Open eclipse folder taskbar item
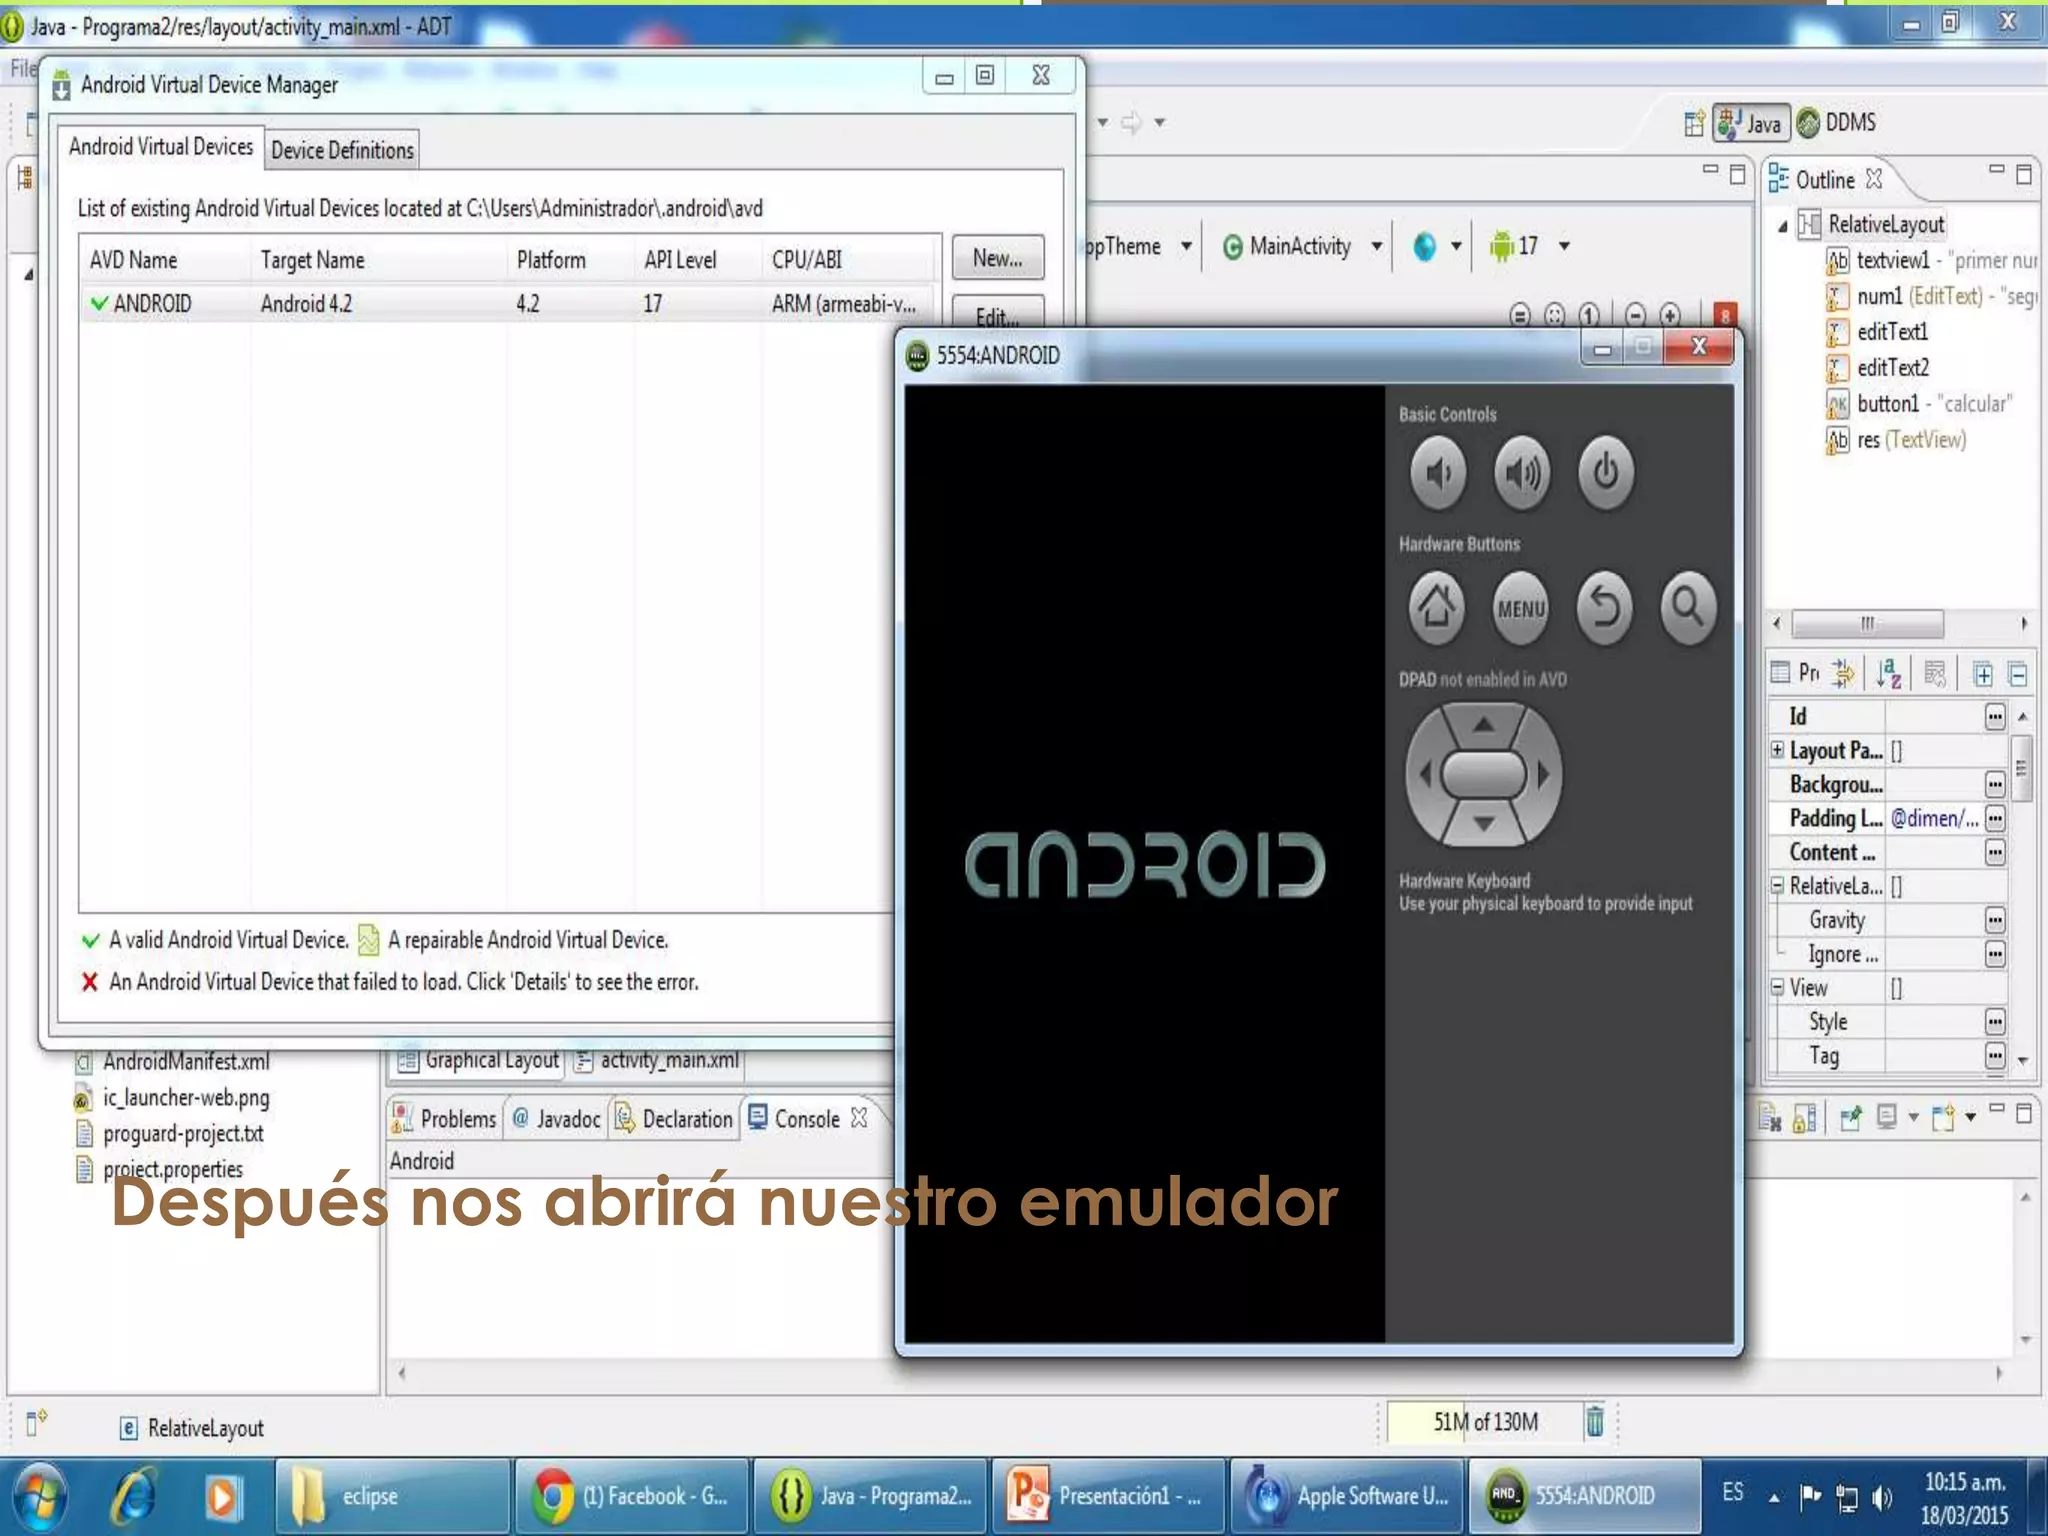The width and height of the screenshot is (2048, 1536). pos(393,1496)
